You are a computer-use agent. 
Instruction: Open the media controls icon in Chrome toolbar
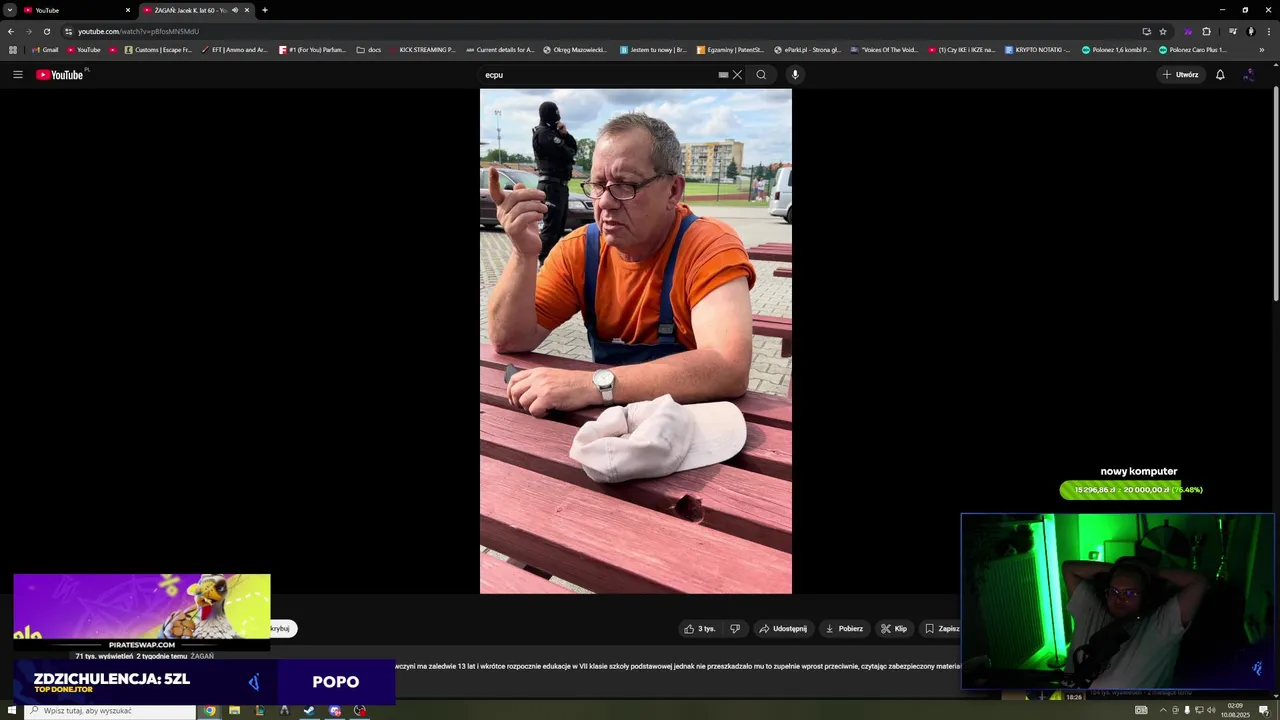coord(1231,31)
